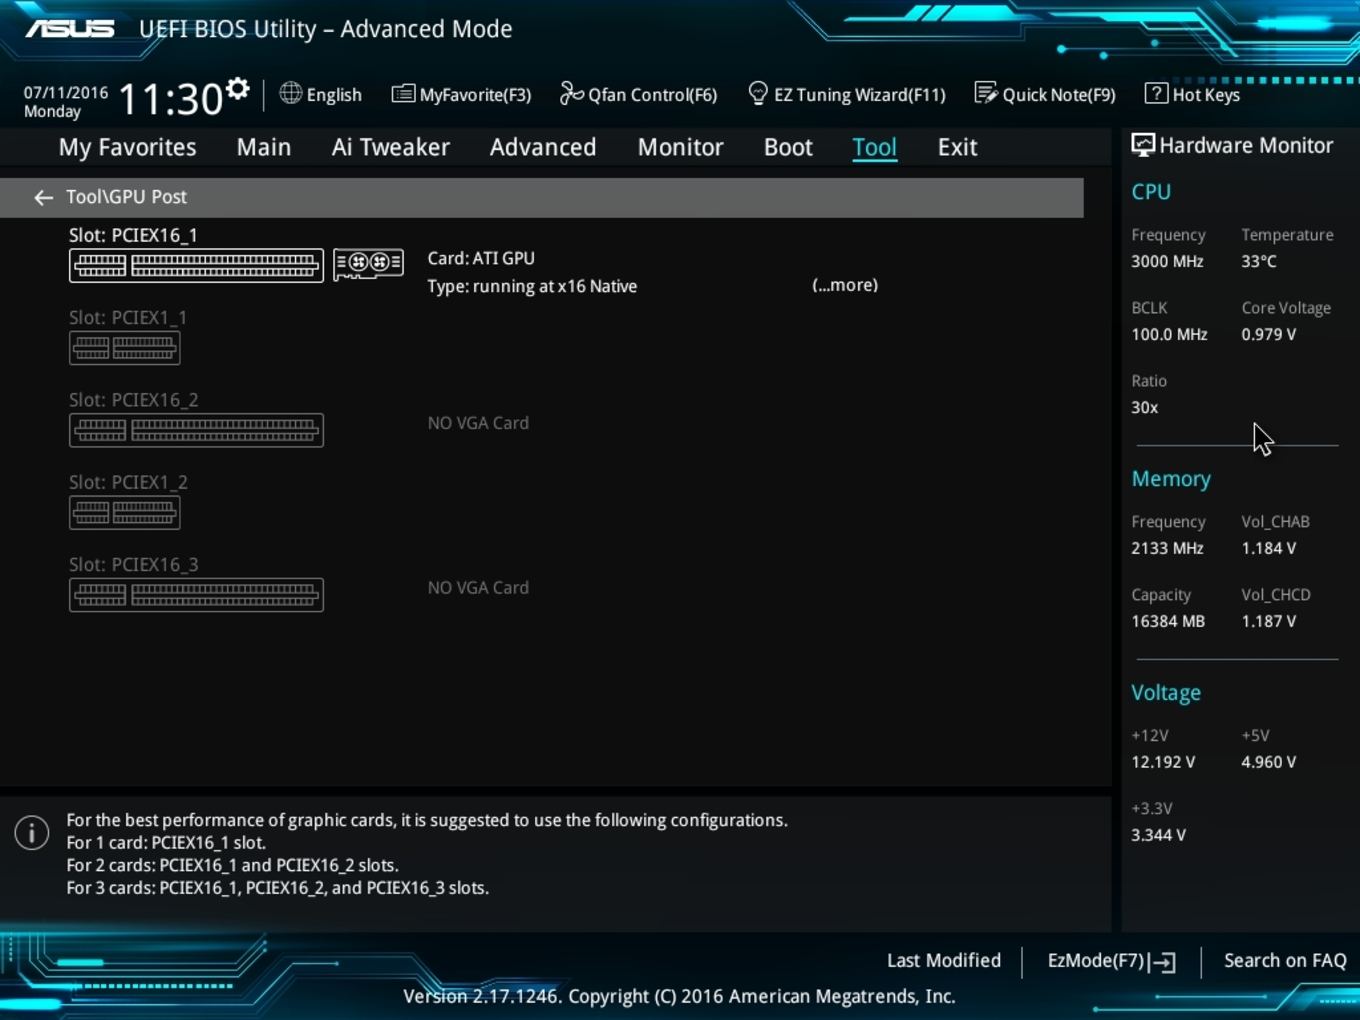Image resolution: width=1360 pixels, height=1020 pixels.
Task: Change language via the English label
Action: pos(334,95)
